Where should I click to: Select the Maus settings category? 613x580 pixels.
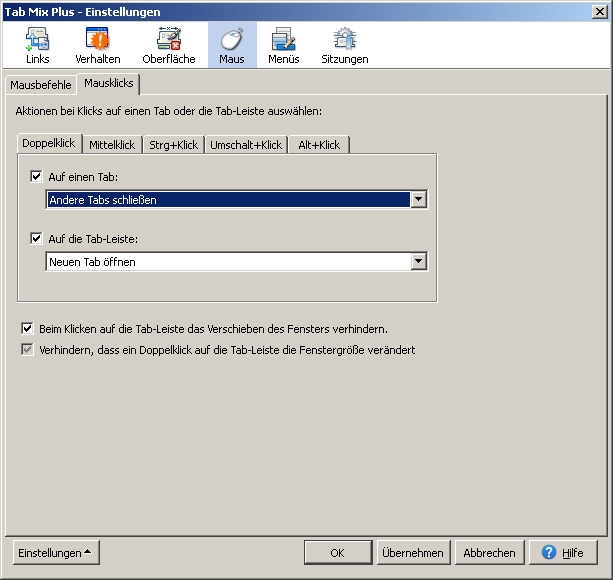click(x=232, y=45)
